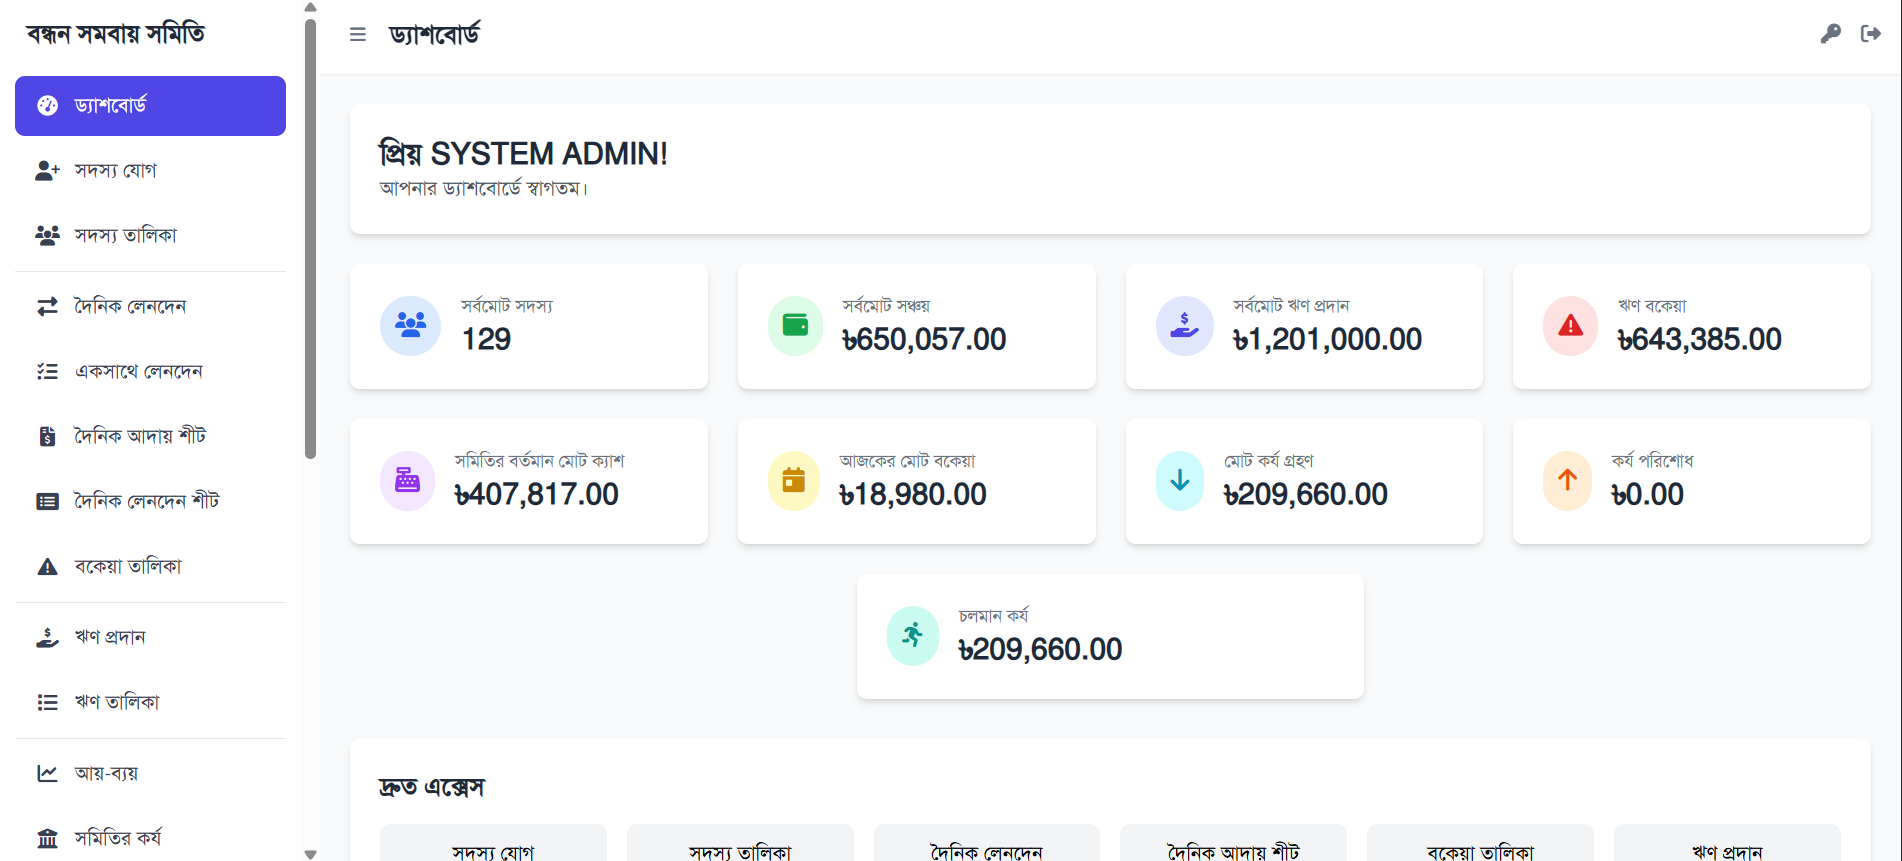Click the ঋণ প্রদান hand icon in sidebar
The image size is (1902, 861).
click(47, 638)
